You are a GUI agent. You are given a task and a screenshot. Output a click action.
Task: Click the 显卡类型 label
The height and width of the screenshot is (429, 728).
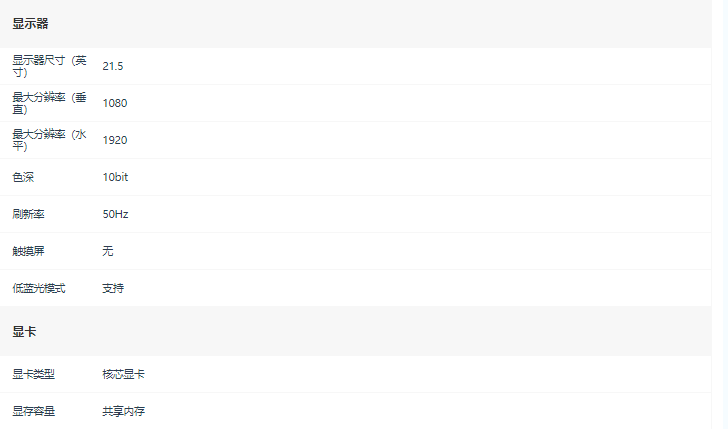pyautogui.click(x=33, y=374)
